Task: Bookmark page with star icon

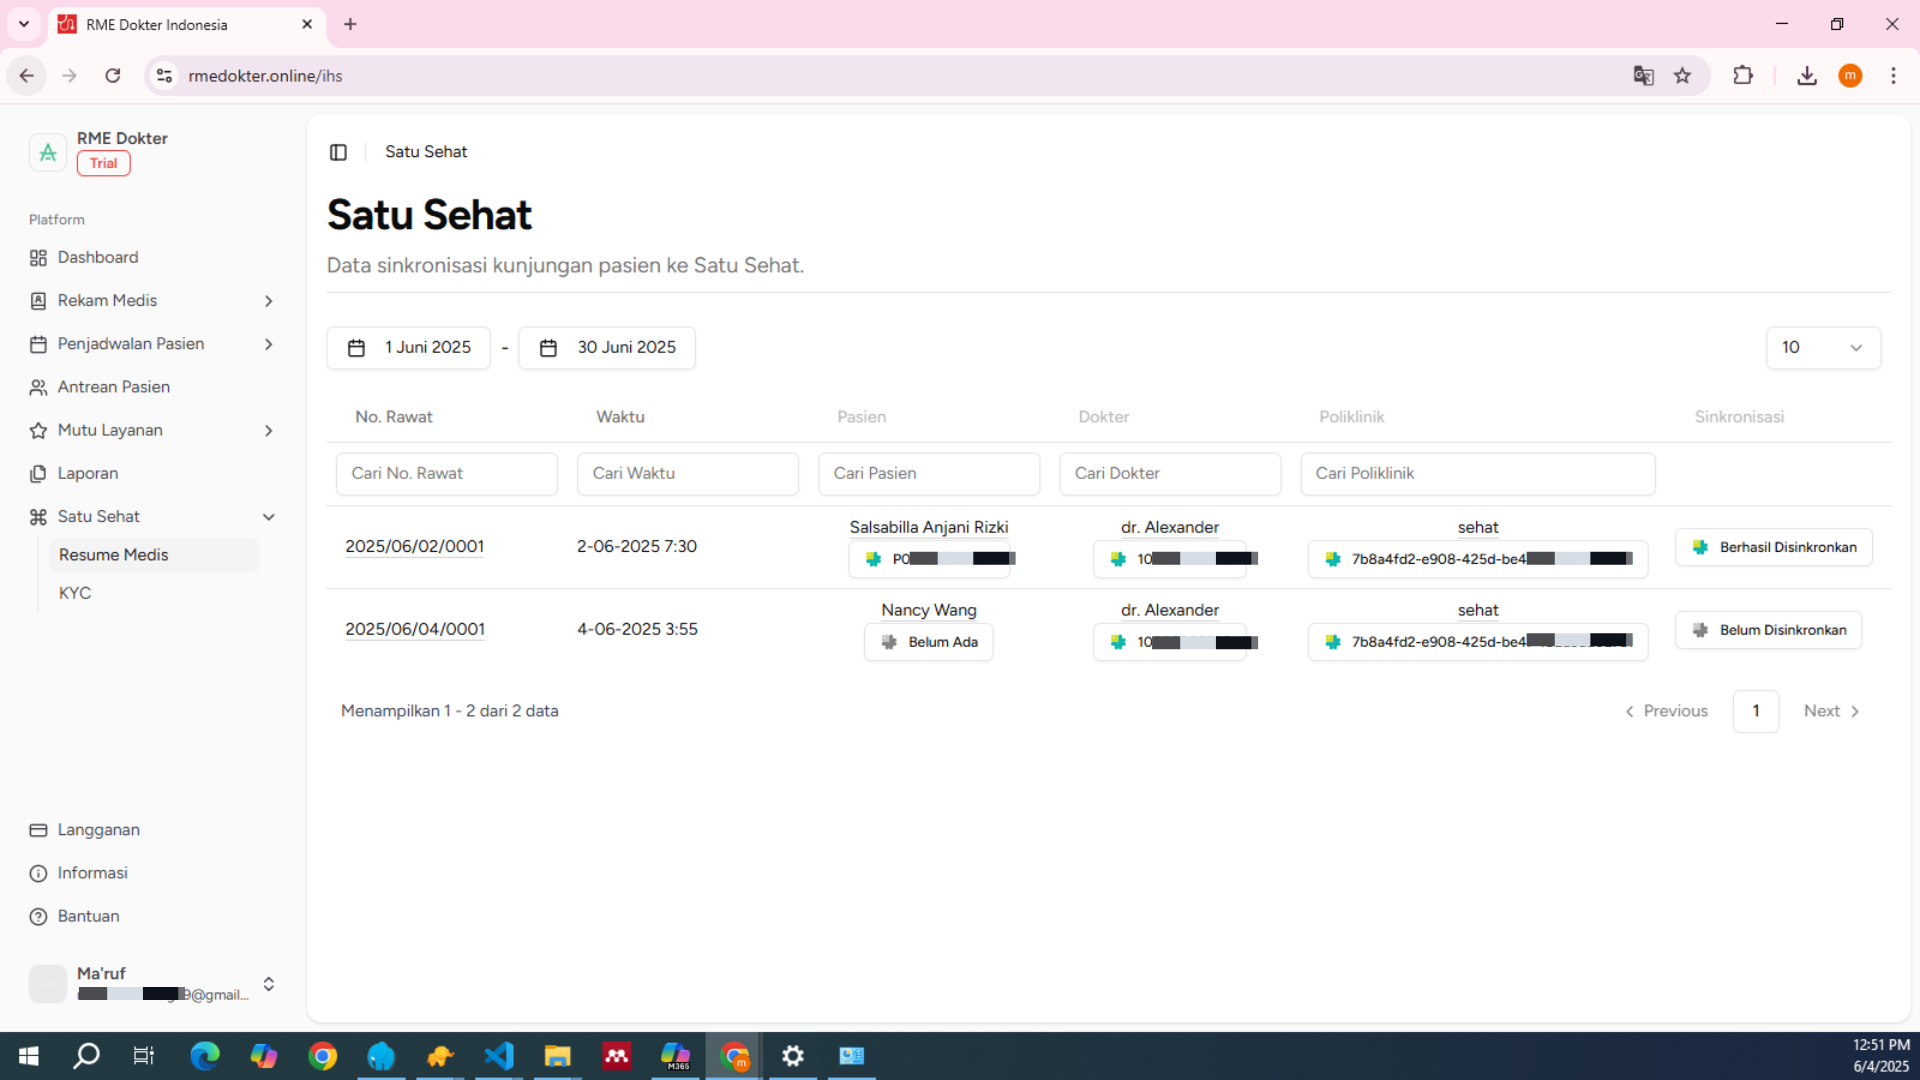Action: (1683, 76)
